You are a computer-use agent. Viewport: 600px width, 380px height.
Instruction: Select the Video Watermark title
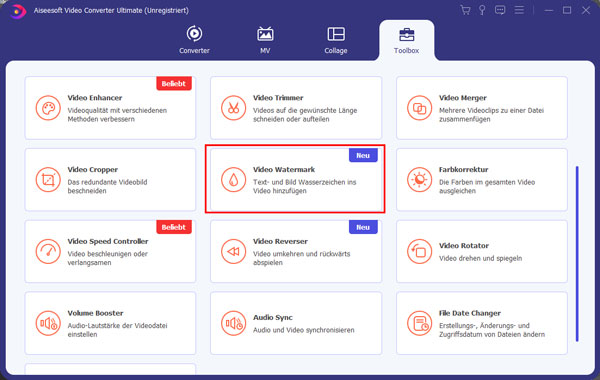tap(284, 170)
